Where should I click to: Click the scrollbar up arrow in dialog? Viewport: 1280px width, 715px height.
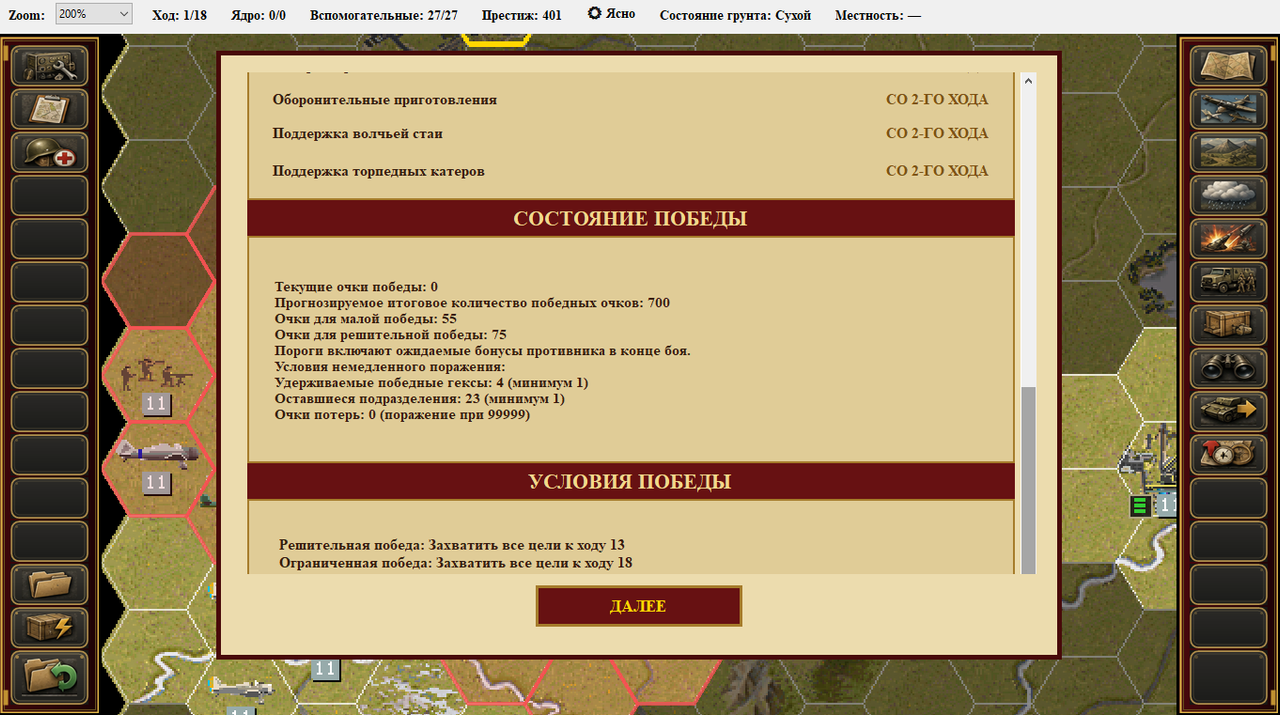click(x=1028, y=81)
